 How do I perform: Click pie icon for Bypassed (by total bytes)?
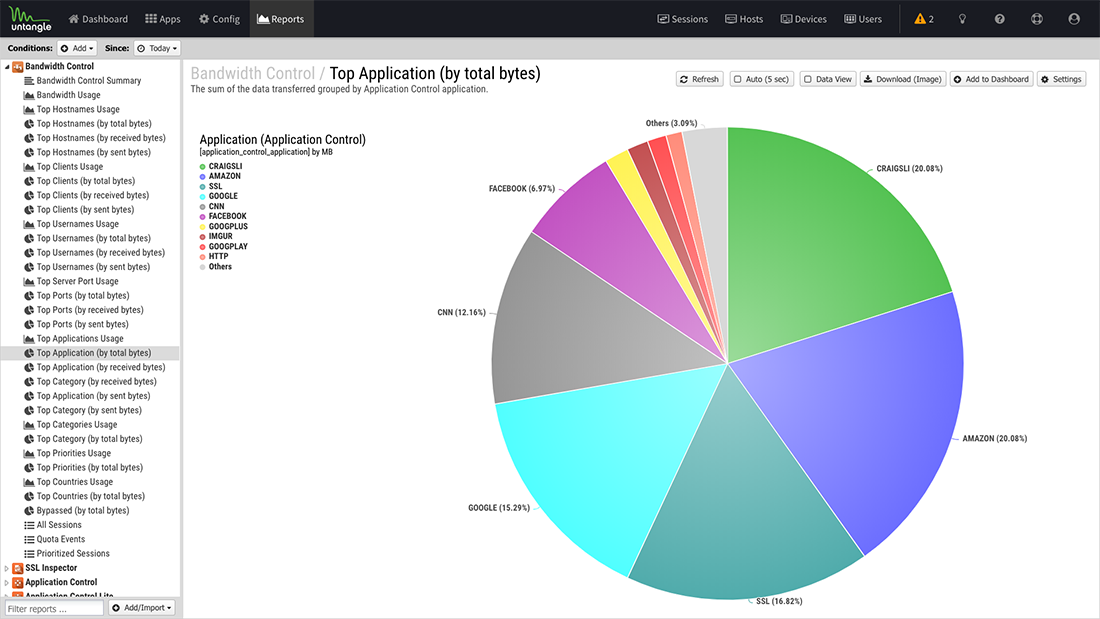pos(29,510)
